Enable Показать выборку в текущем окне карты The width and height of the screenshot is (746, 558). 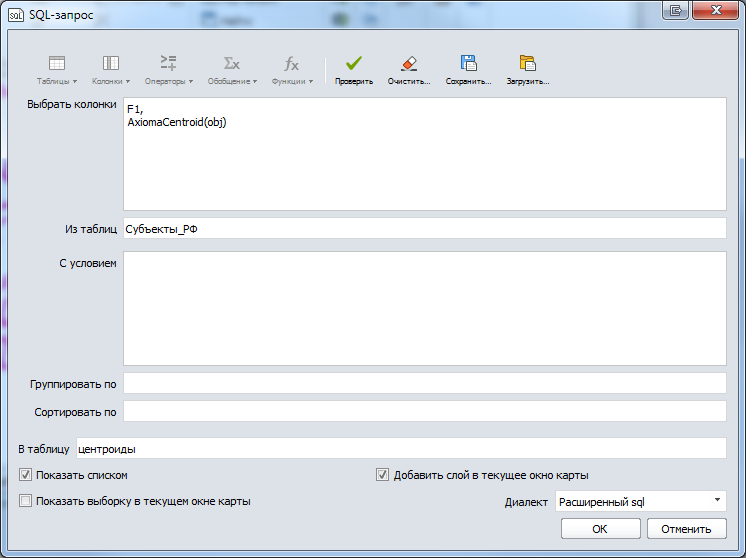[25, 501]
